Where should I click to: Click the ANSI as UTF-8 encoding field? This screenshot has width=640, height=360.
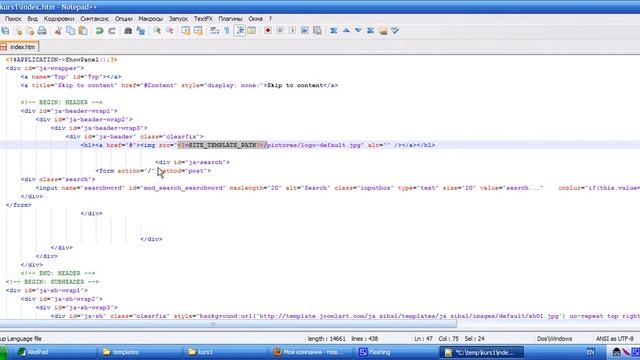click(x=614, y=339)
